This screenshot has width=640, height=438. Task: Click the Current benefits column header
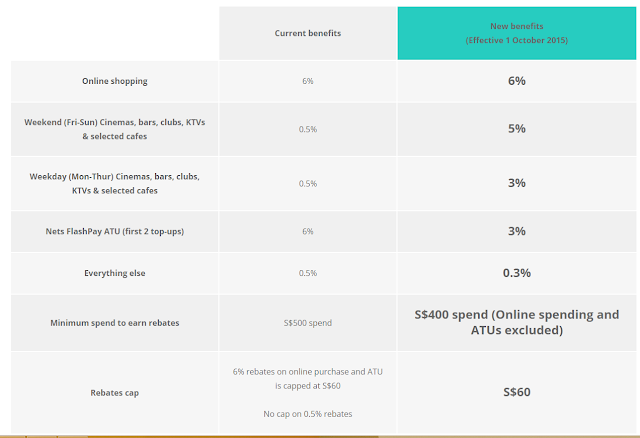[308, 33]
